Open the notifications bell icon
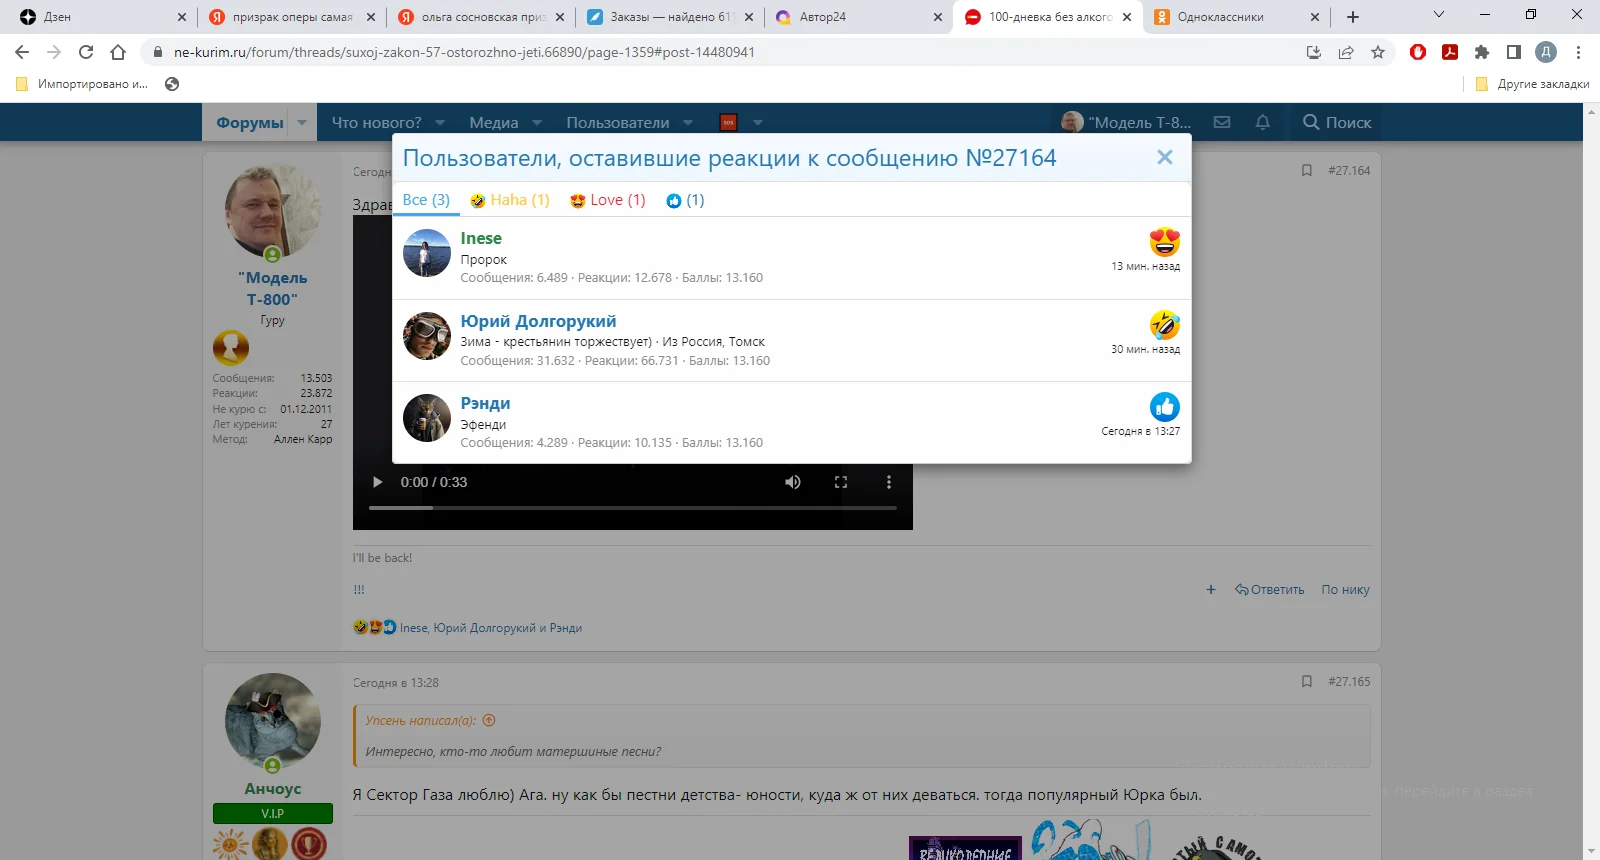The height and width of the screenshot is (860, 1600). click(x=1263, y=122)
